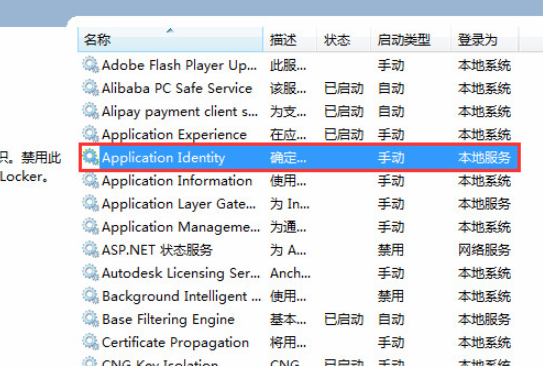Click 已启动 status of Application Experience
This screenshot has height=366, width=543.
point(344,134)
